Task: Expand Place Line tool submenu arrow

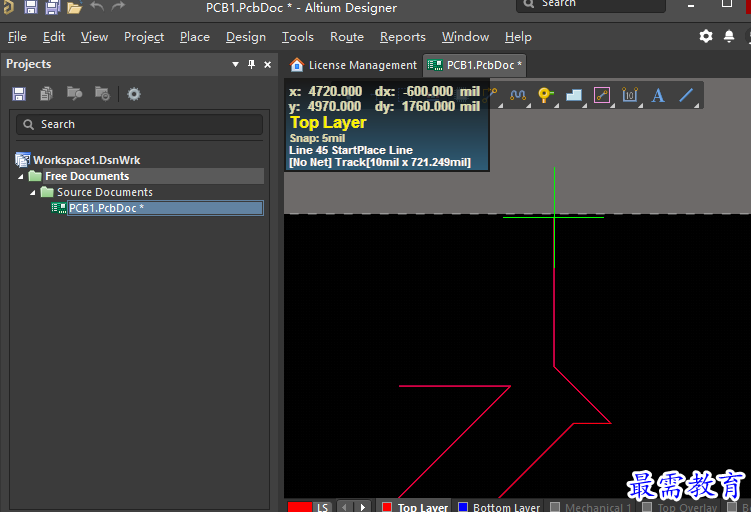Action: pos(697,106)
